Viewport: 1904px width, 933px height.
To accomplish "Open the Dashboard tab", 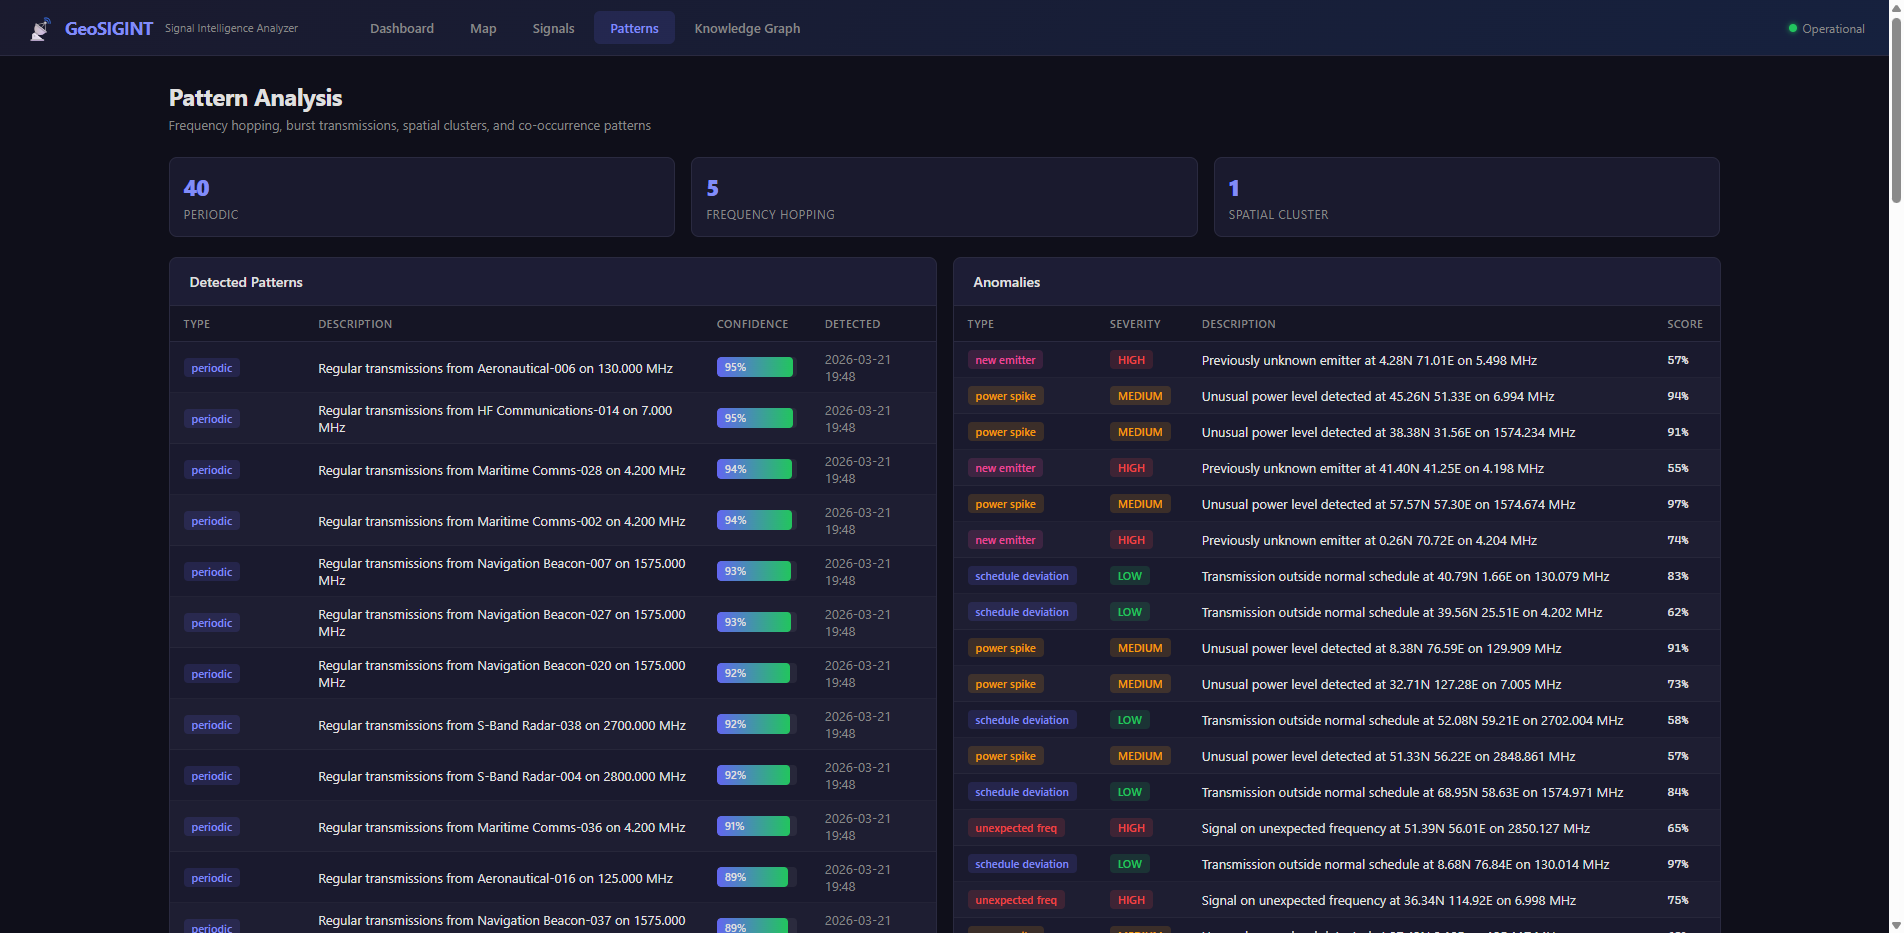I will coord(401,29).
